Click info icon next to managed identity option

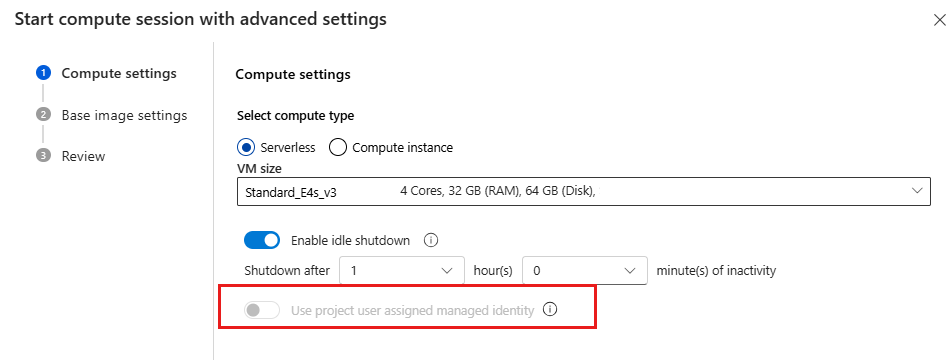[x=550, y=310]
